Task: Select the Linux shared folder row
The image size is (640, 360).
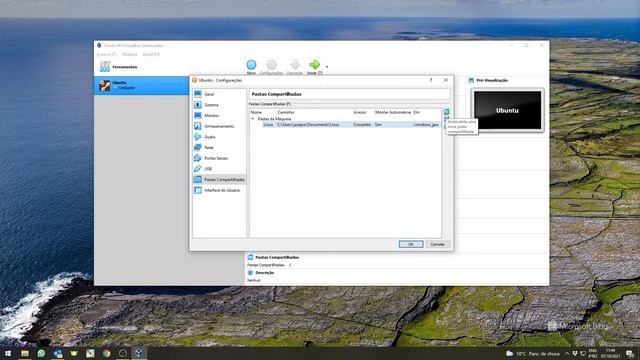Action: 351,124
